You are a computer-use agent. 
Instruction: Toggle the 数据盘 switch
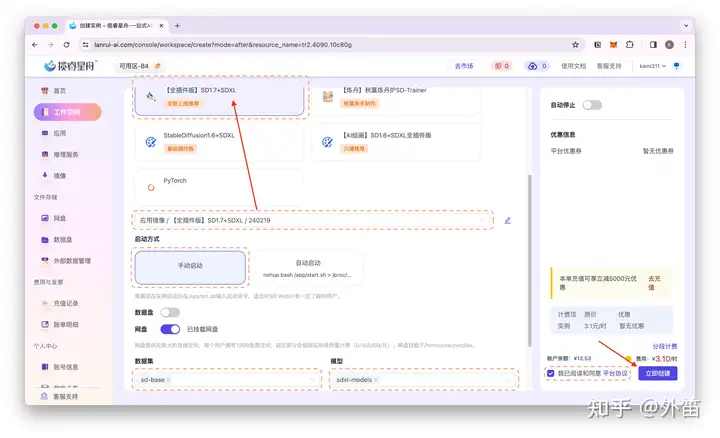pos(170,313)
